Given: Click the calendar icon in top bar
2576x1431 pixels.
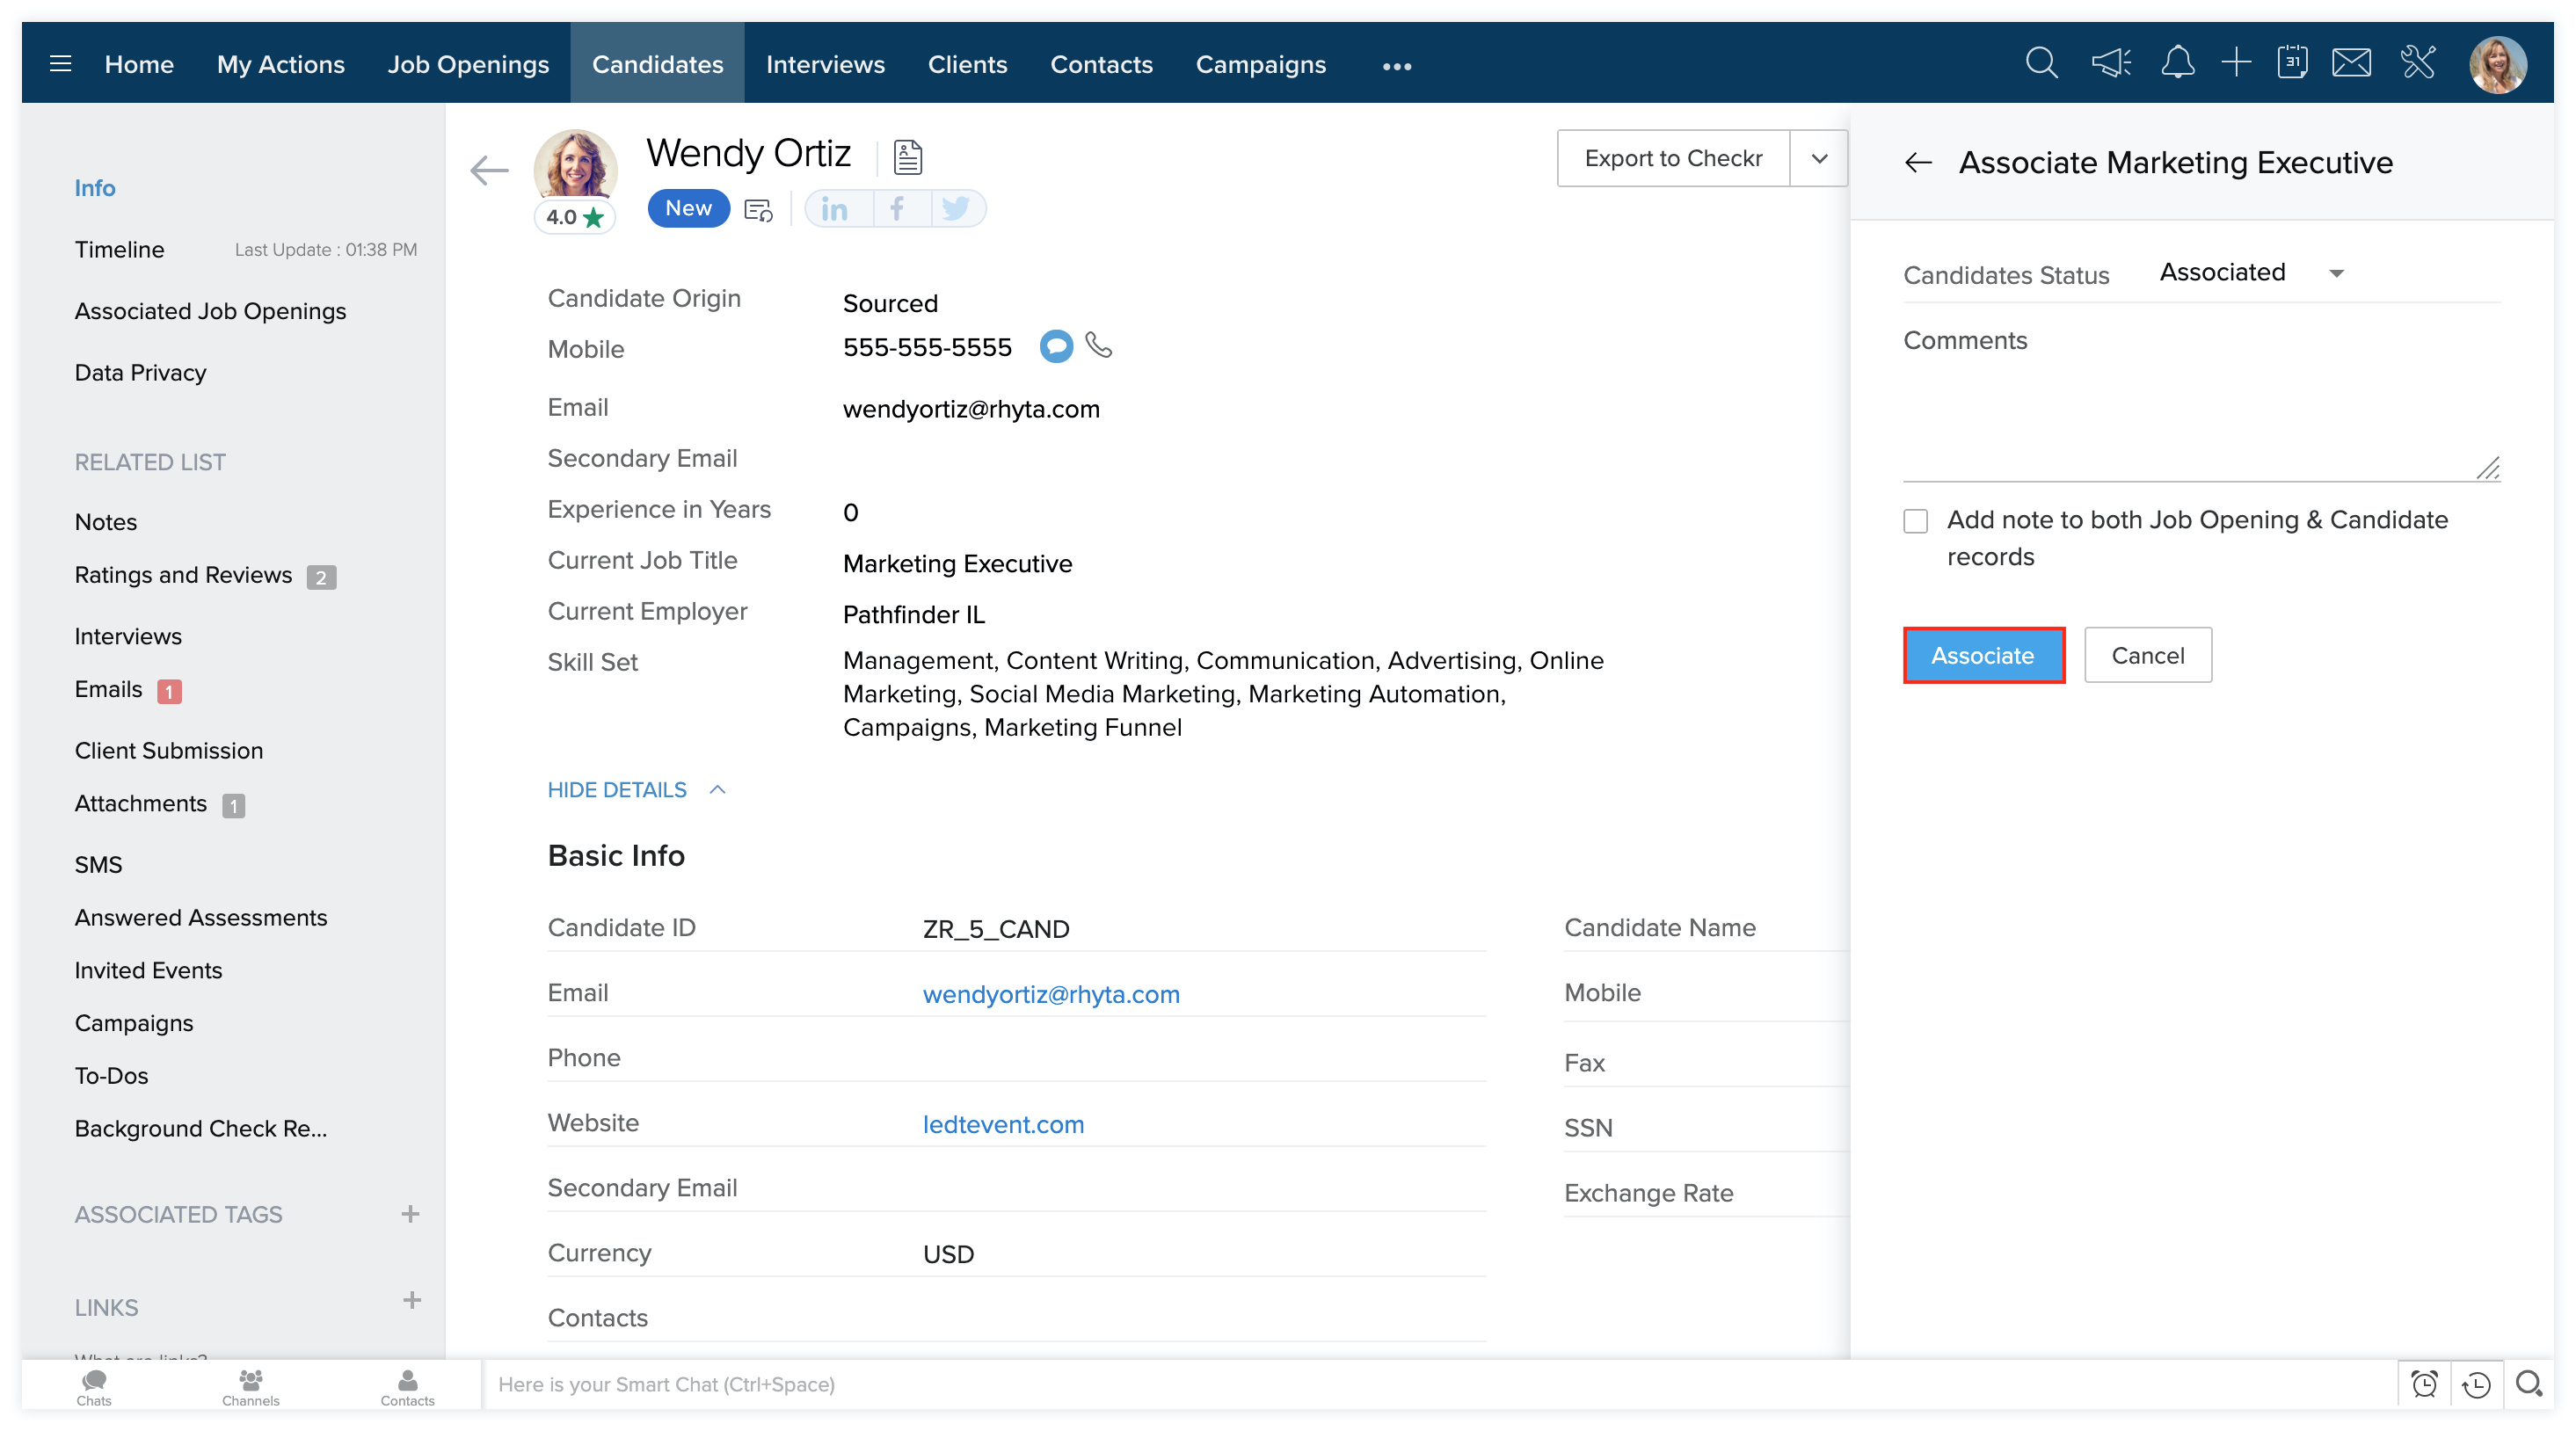Looking at the screenshot, I should coord(2292,64).
